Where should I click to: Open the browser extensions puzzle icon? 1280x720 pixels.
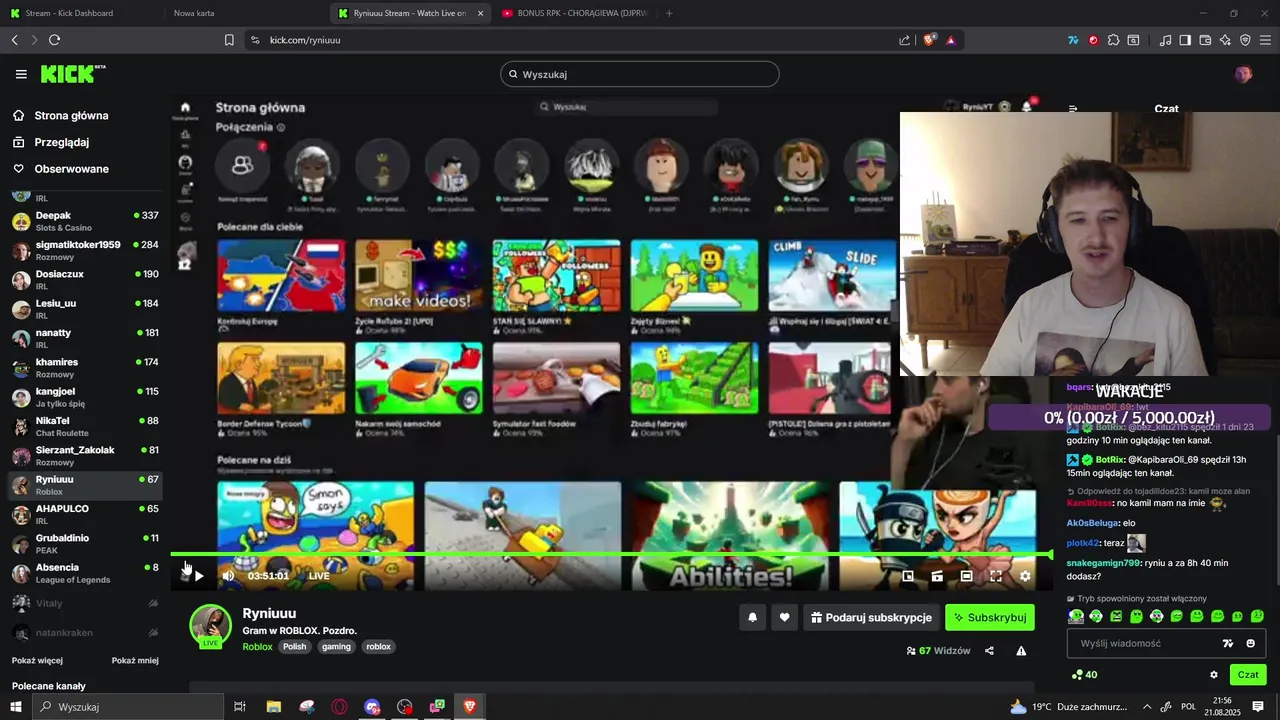click(1113, 40)
